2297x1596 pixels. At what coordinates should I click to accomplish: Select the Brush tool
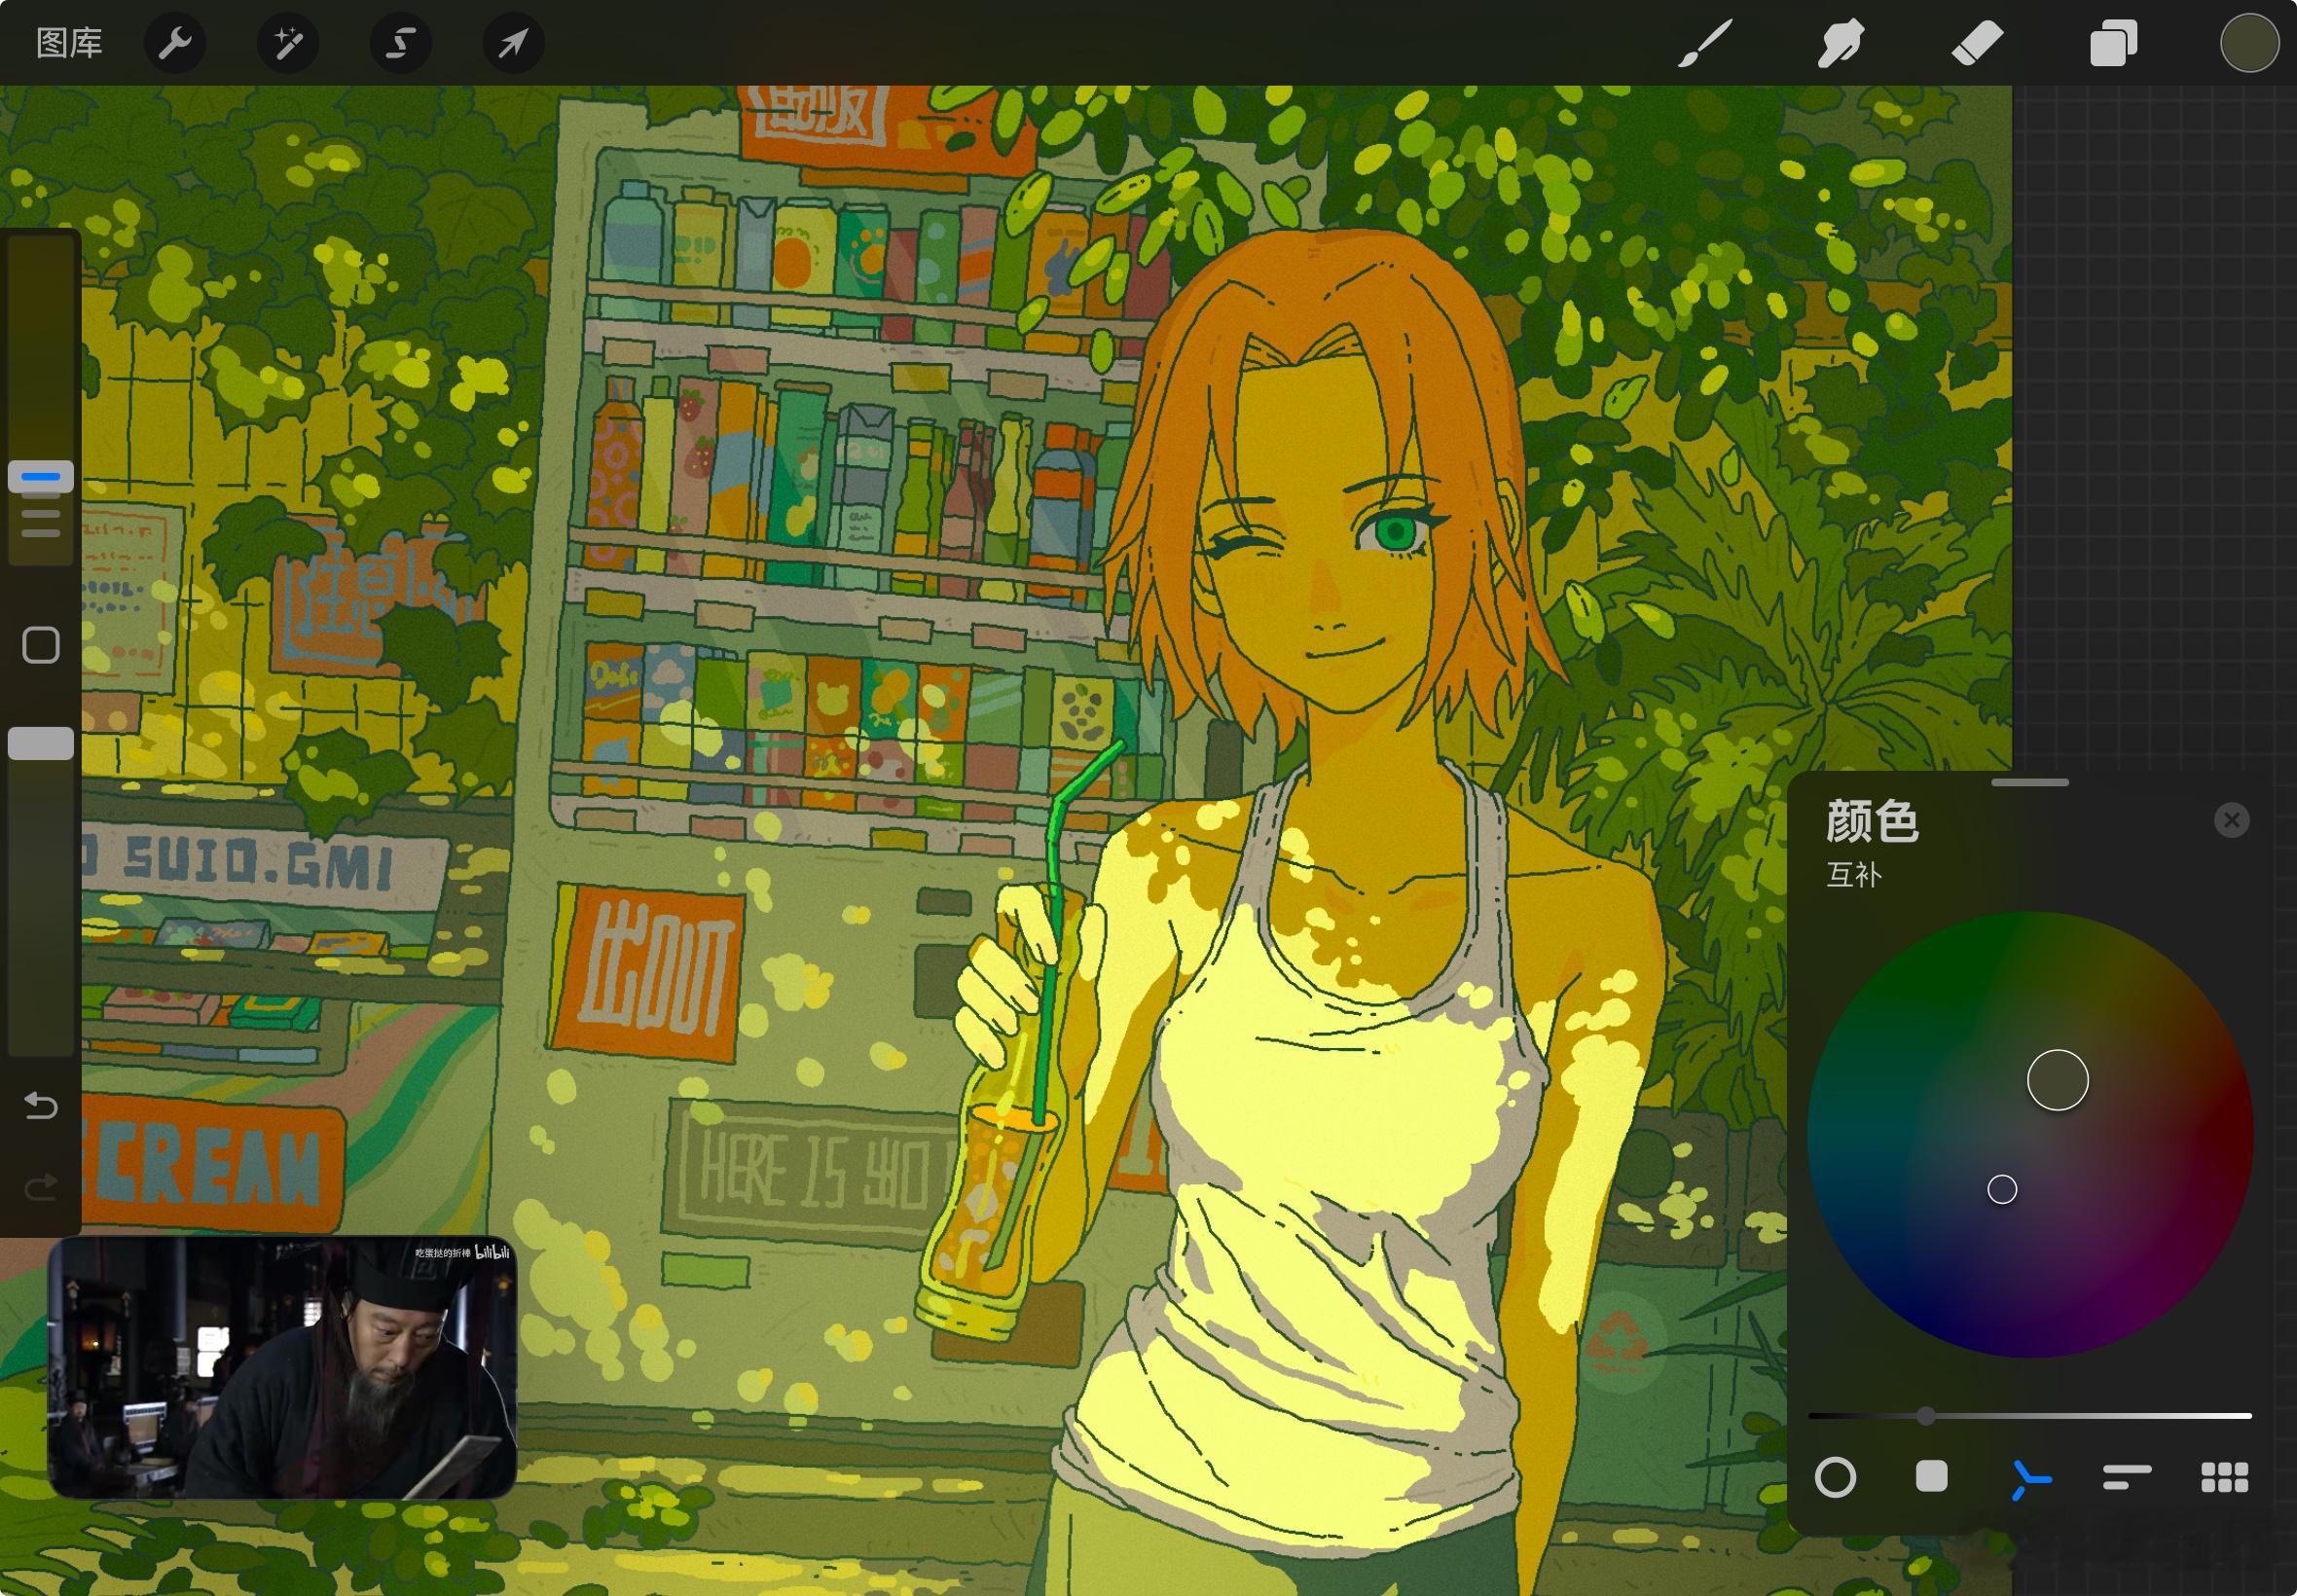point(1704,44)
